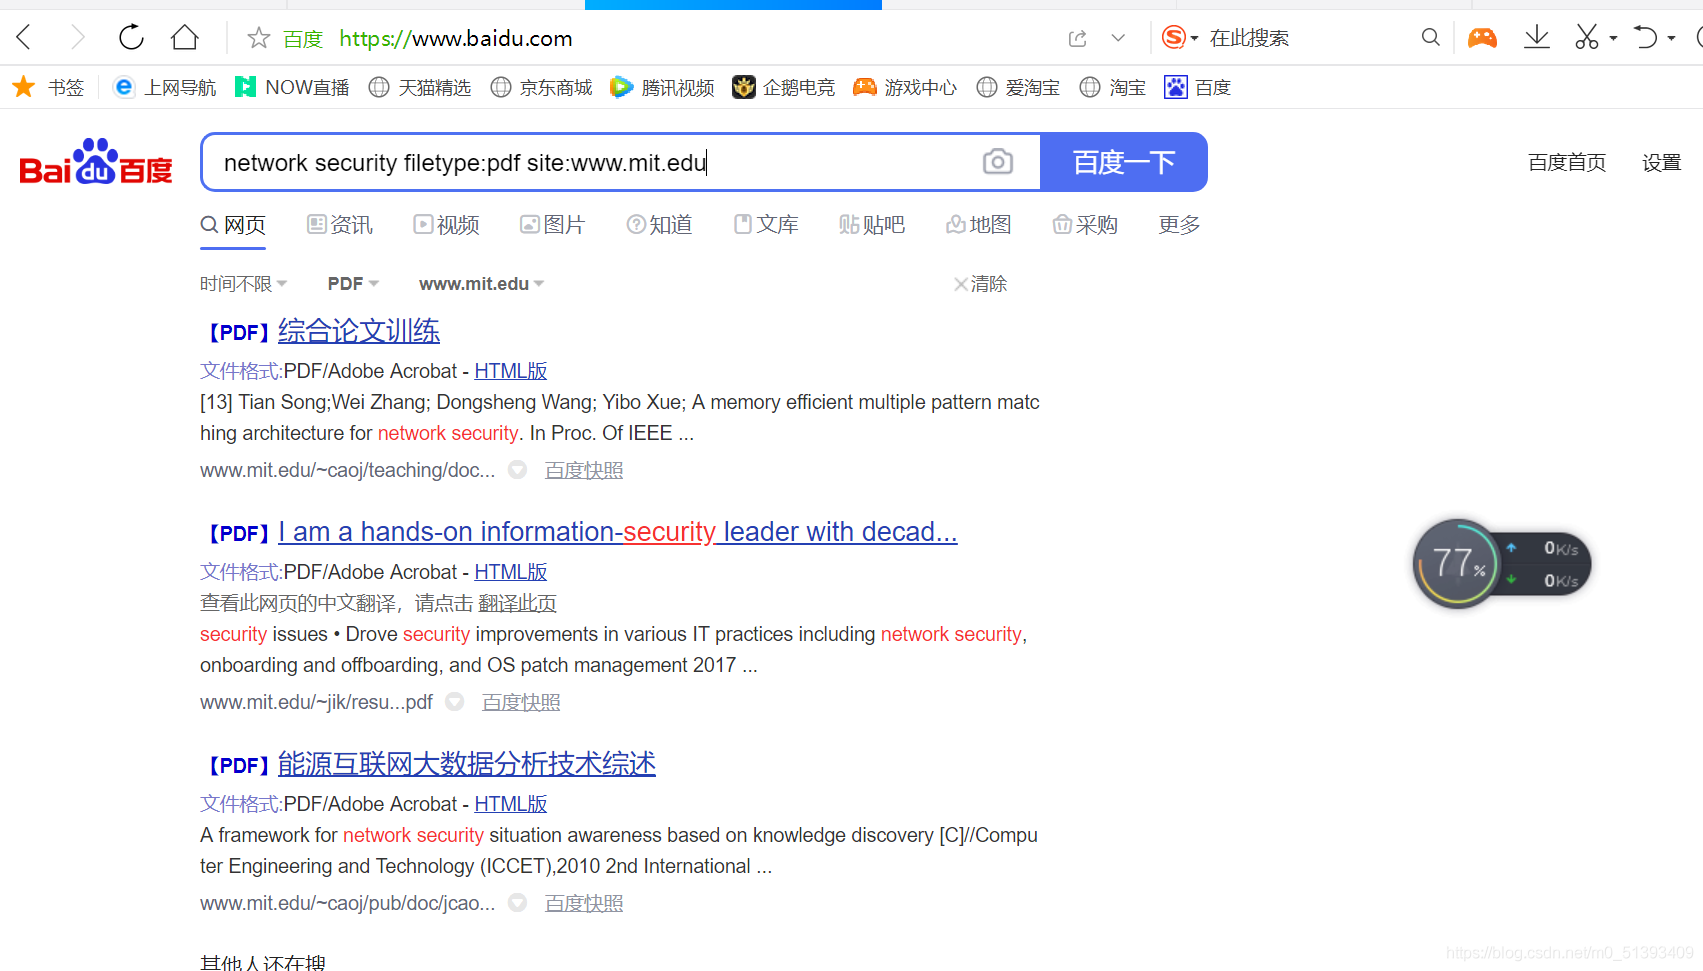
Task: Open the 爱淘宝 bookmark
Action: (x=1018, y=88)
